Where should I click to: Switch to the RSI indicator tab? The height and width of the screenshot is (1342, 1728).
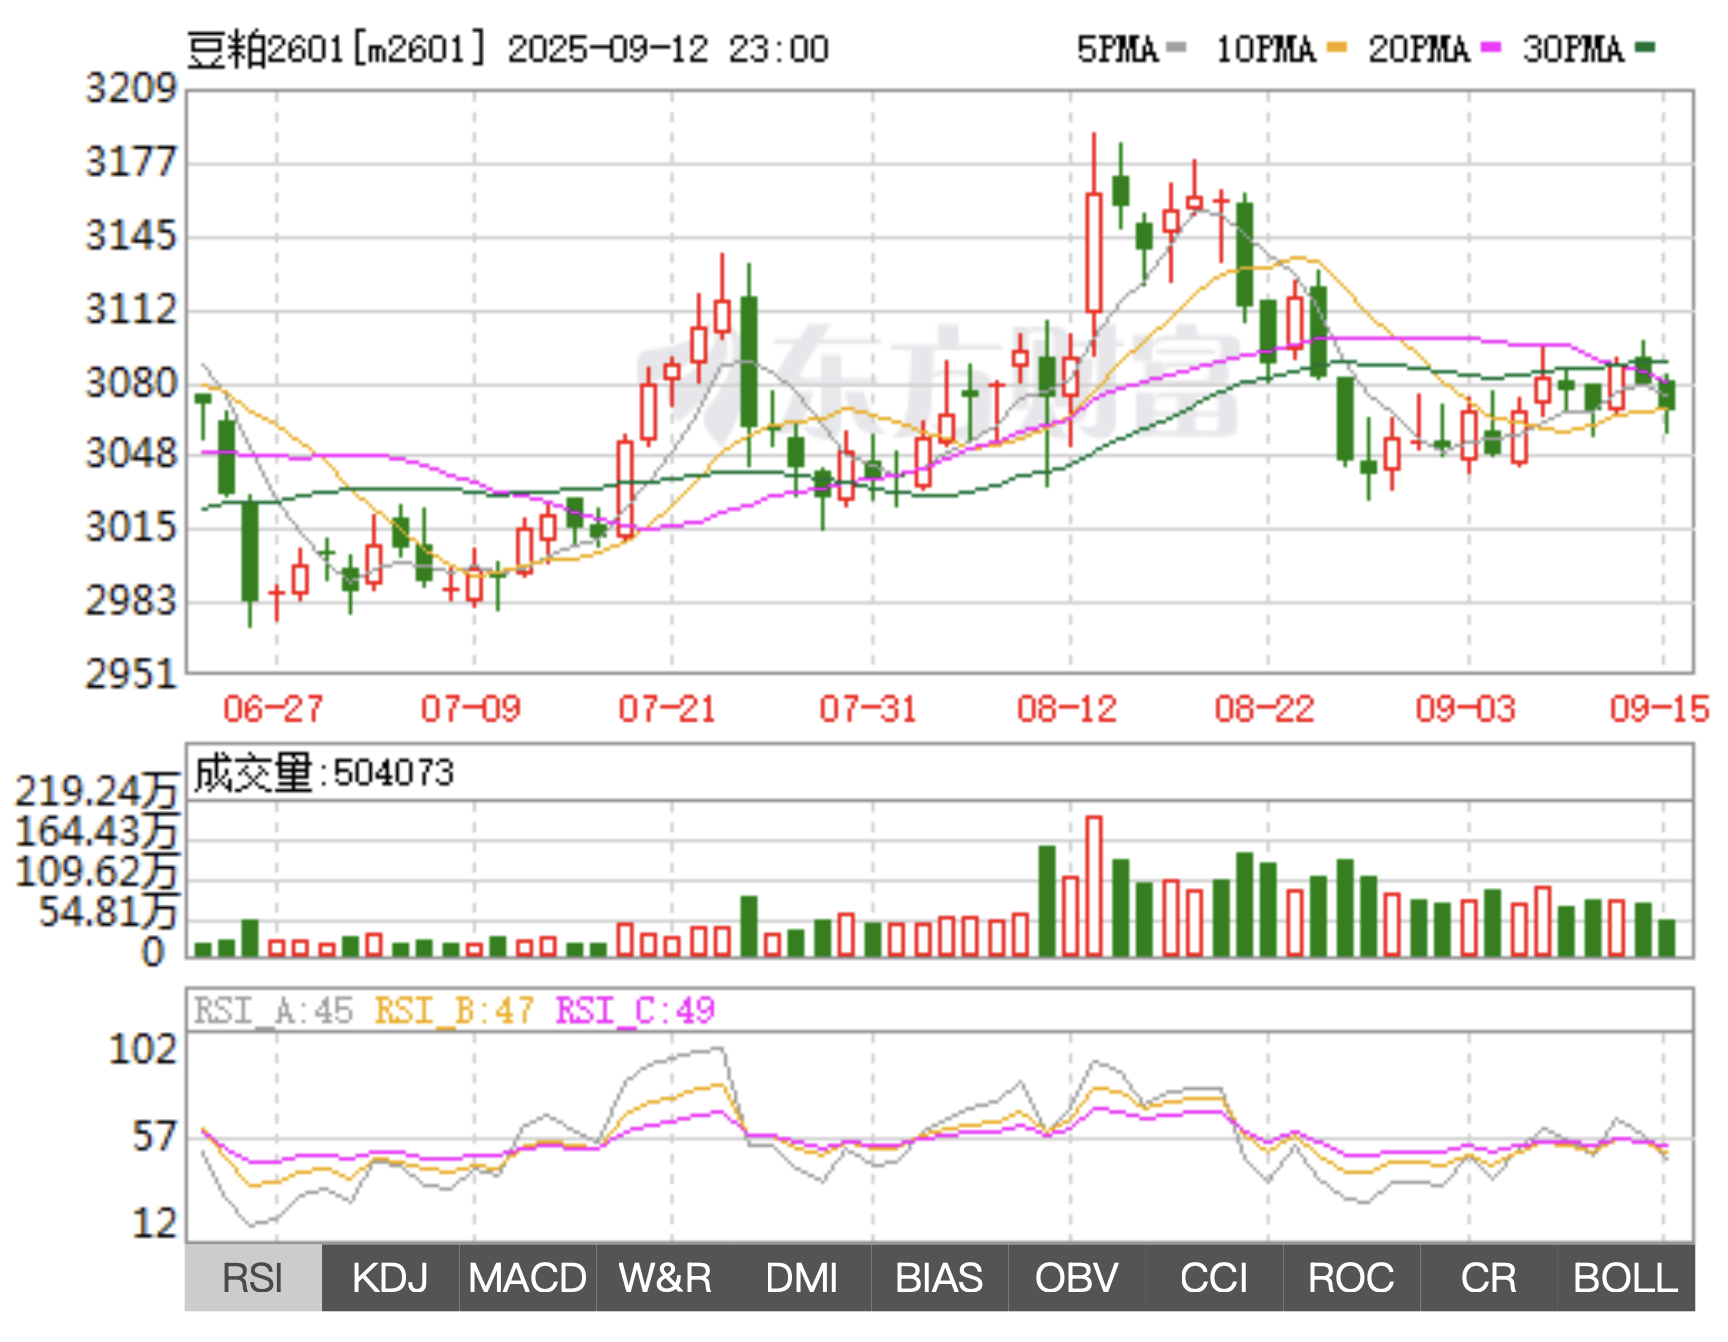click(x=253, y=1278)
